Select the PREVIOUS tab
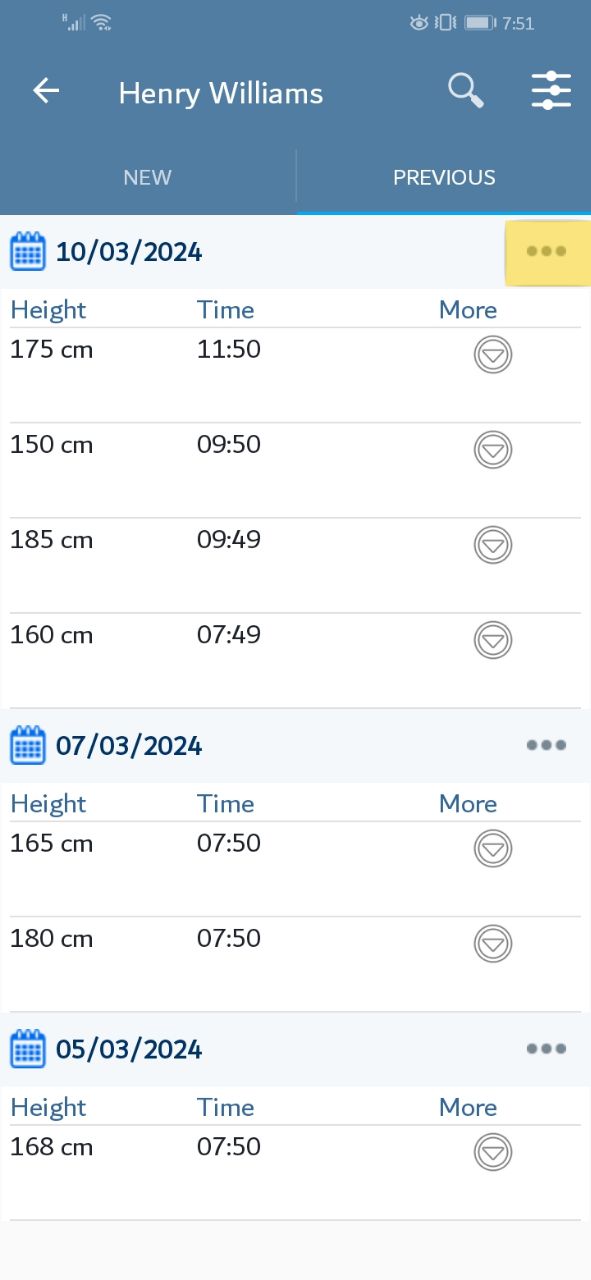The image size is (591, 1280). [444, 177]
